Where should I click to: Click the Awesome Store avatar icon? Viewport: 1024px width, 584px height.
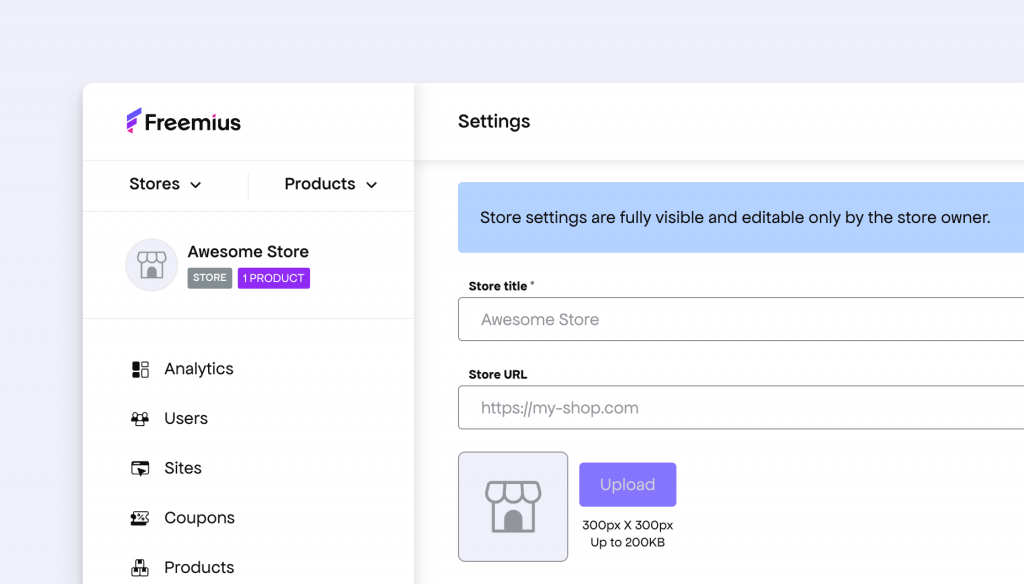pyautogui.click(x=151, y=264)
